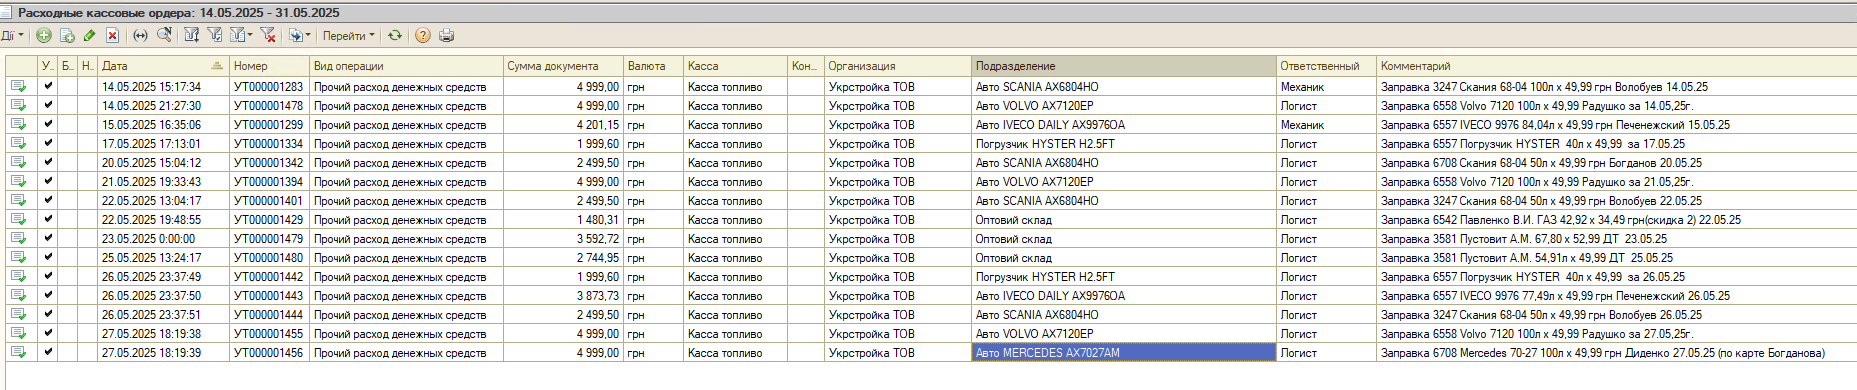The height and width of the screenshot is (390, 1857).
Task: Click the Погрузчик HYSTER H2.5FT cell dated 26.05.2025
Action: [1124, 276]
